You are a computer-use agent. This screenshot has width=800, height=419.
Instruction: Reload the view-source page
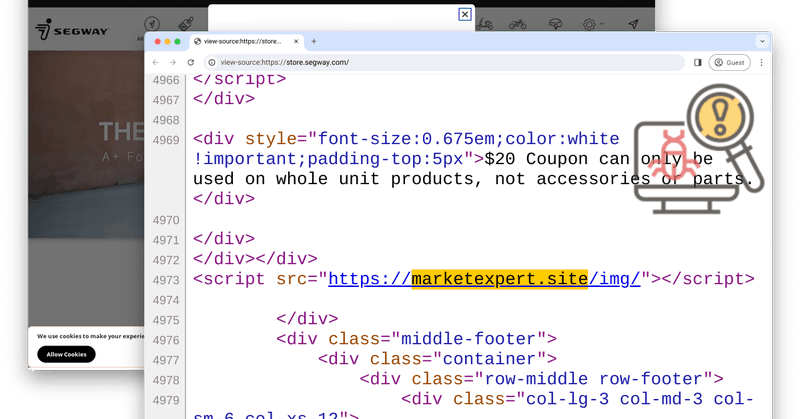click(191, 62)
